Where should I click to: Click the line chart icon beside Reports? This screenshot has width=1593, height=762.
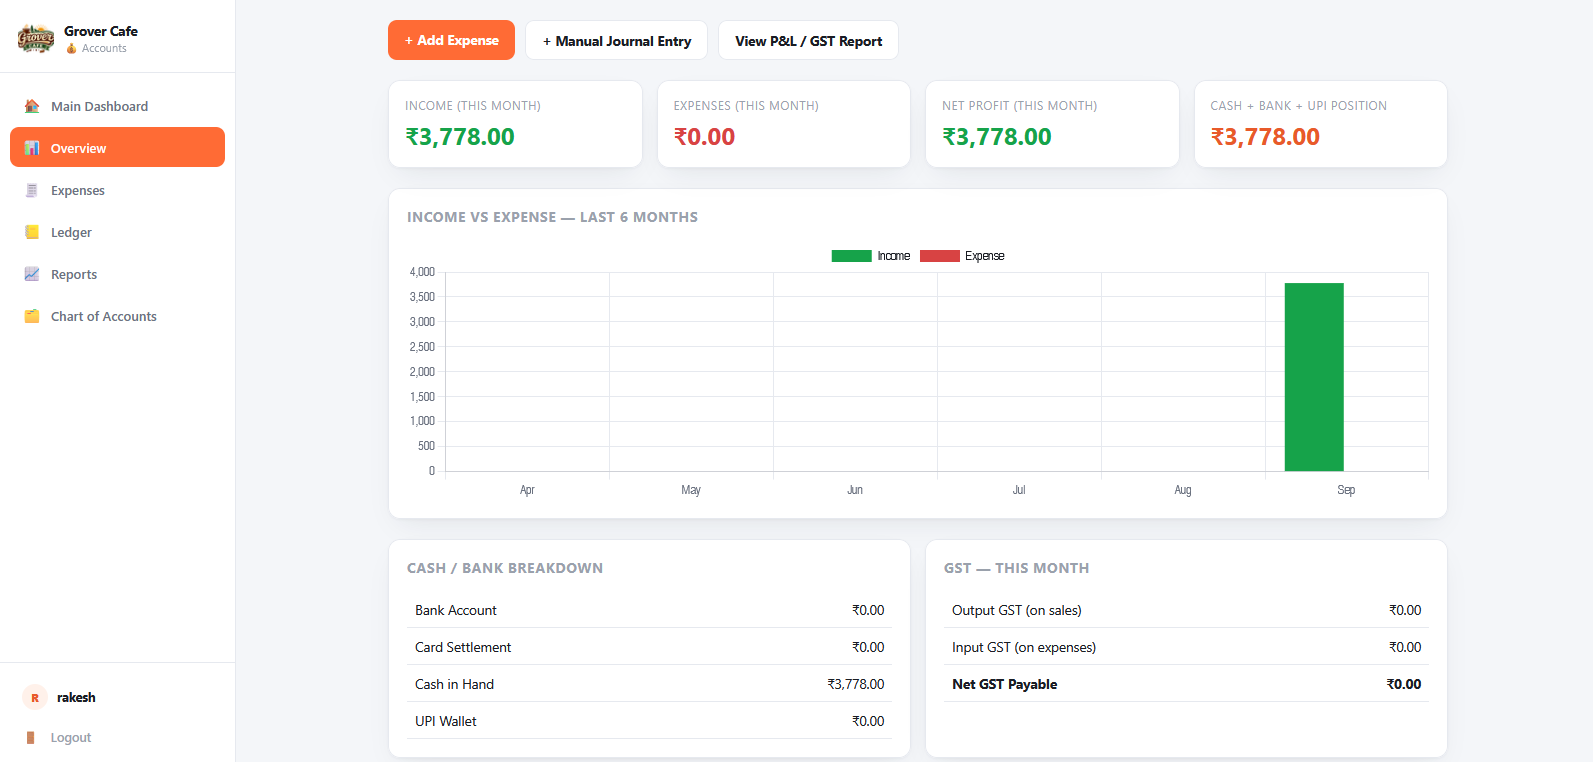click(x=32, y=274)
